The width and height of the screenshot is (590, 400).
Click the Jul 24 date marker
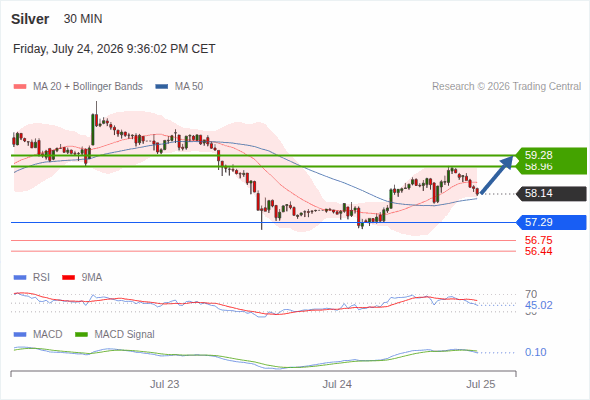point(337,384)
